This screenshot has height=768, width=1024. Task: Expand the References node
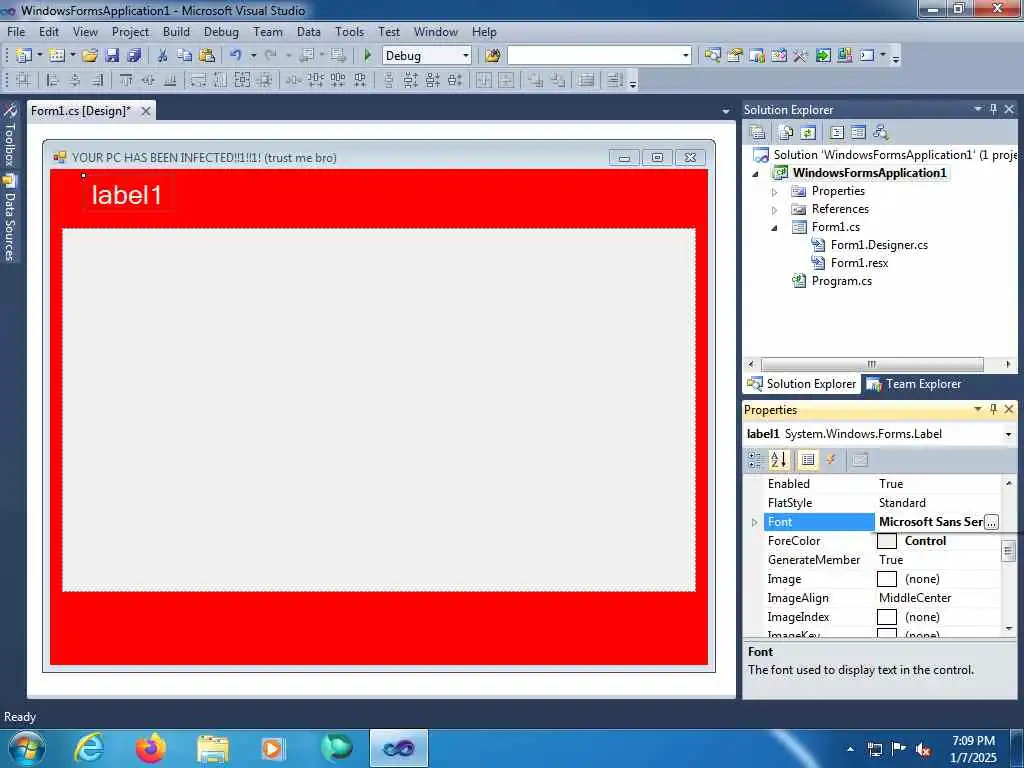775,210
